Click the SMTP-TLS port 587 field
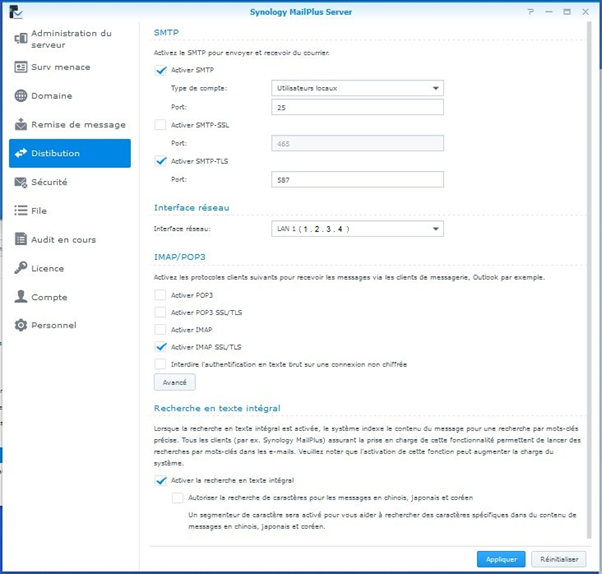 (x=357, y=179)
